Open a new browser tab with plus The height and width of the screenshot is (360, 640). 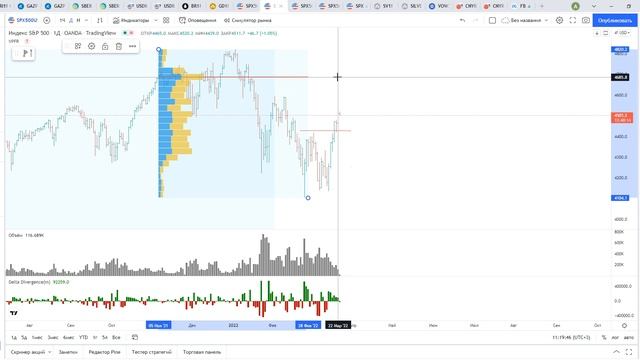[542, 6]
